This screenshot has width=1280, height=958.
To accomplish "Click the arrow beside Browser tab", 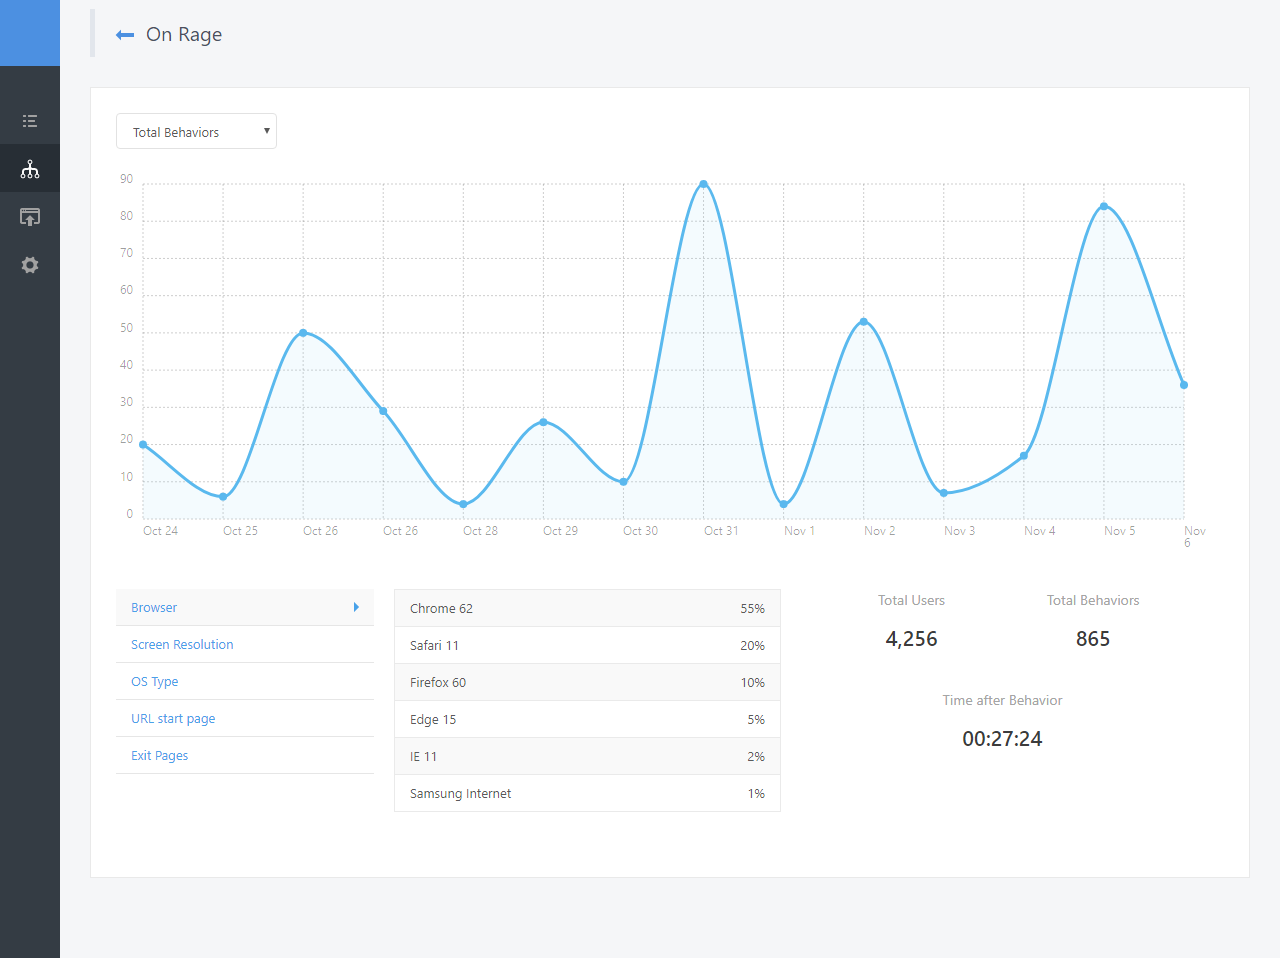I will [356, 607].
